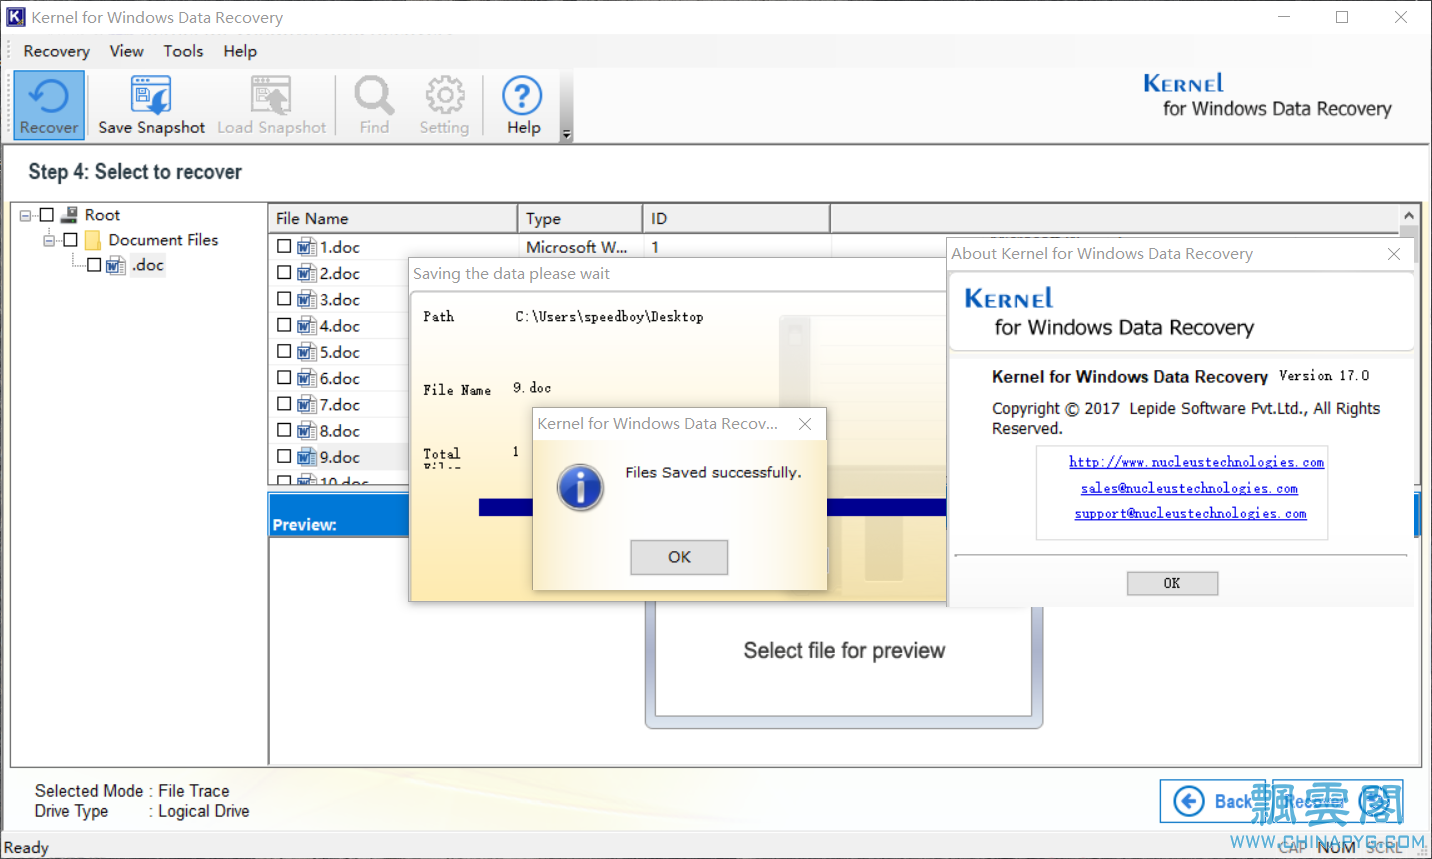
Task: Select the Root drive icon
Action: [70, 215]
